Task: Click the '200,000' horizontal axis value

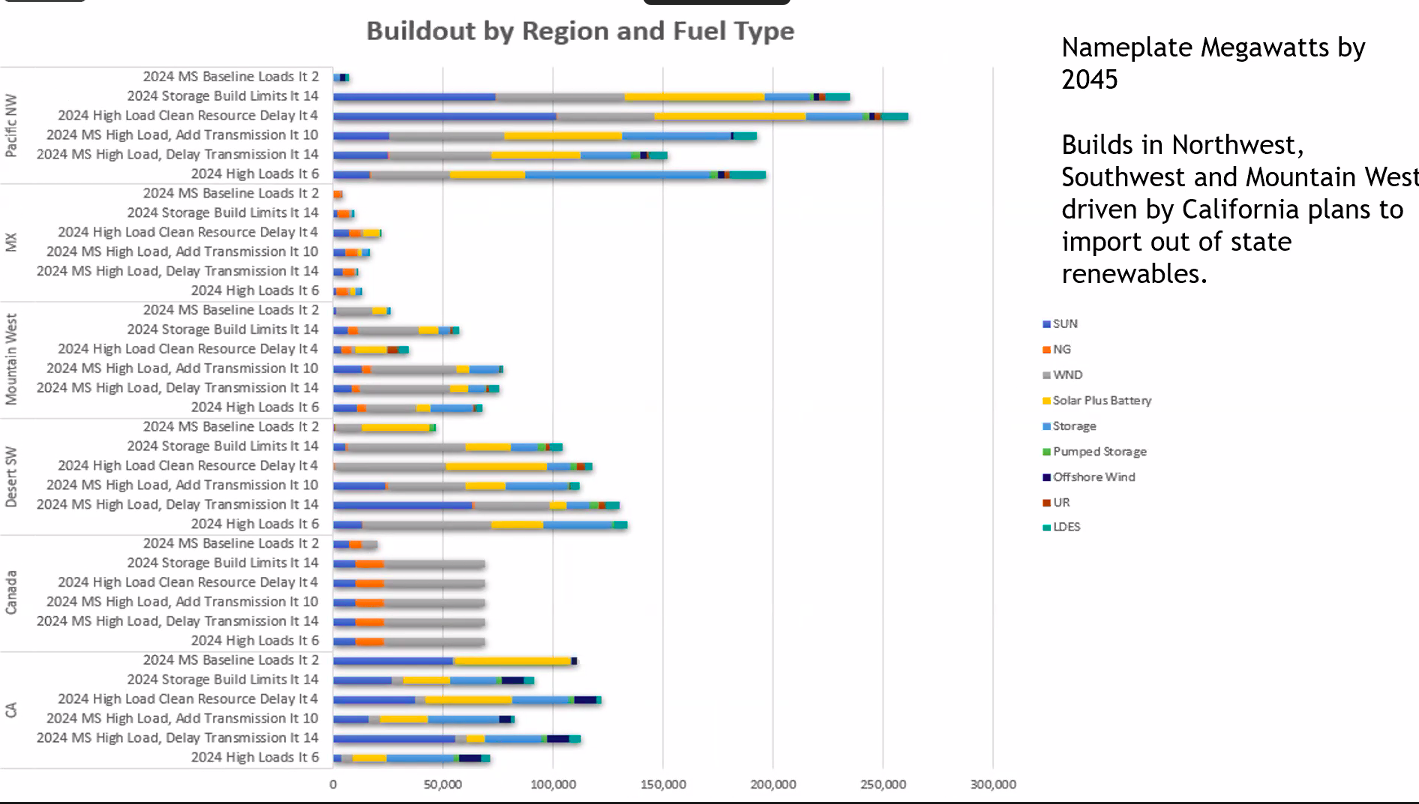Action: 773,785
